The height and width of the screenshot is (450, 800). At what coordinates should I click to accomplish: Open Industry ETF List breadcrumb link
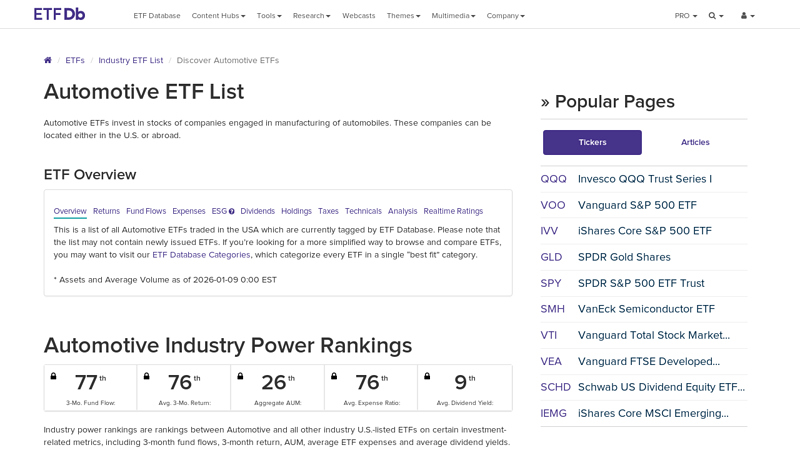coord(131,60)
